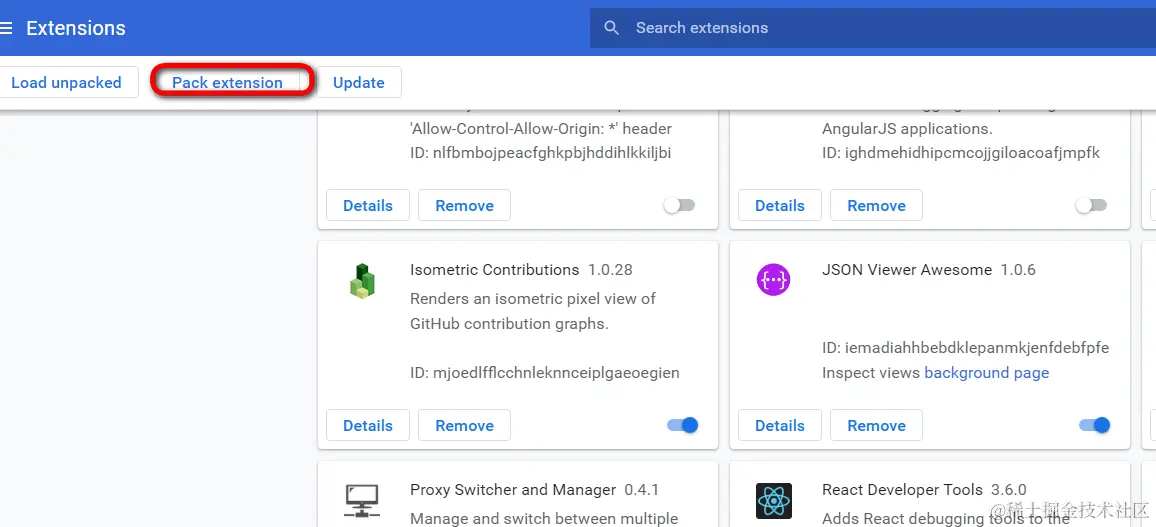The width and height of the screenshot is (1156, 527).
Task: Click the 'Adds React debugging tools' description
Action: pyautogui.click(x=945, y=518)
